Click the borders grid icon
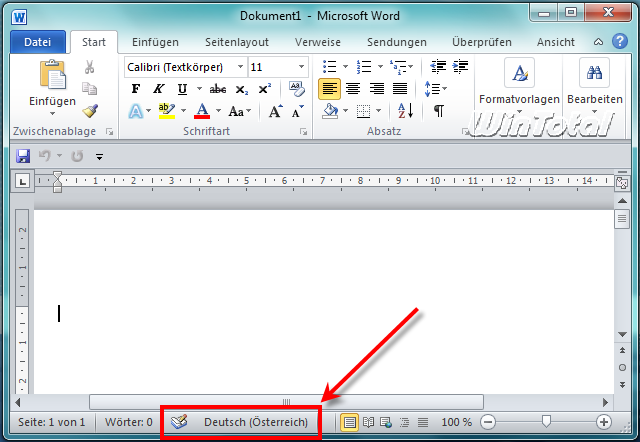Screen dimensions: 640x442 (x=363, y=111)
